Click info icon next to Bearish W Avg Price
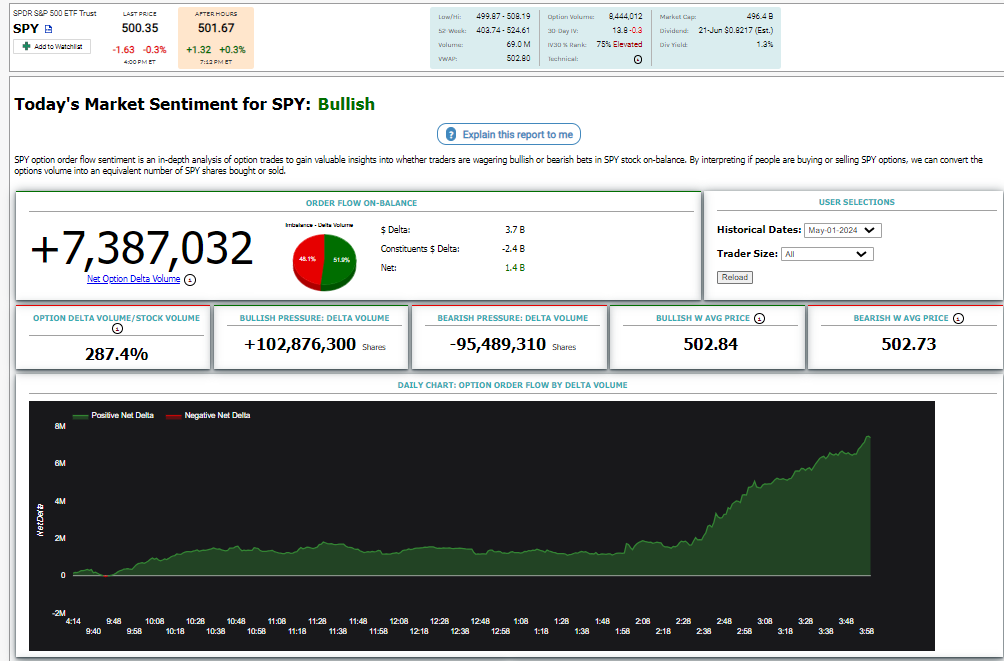 pyautogui.click(x=959, y=318)
